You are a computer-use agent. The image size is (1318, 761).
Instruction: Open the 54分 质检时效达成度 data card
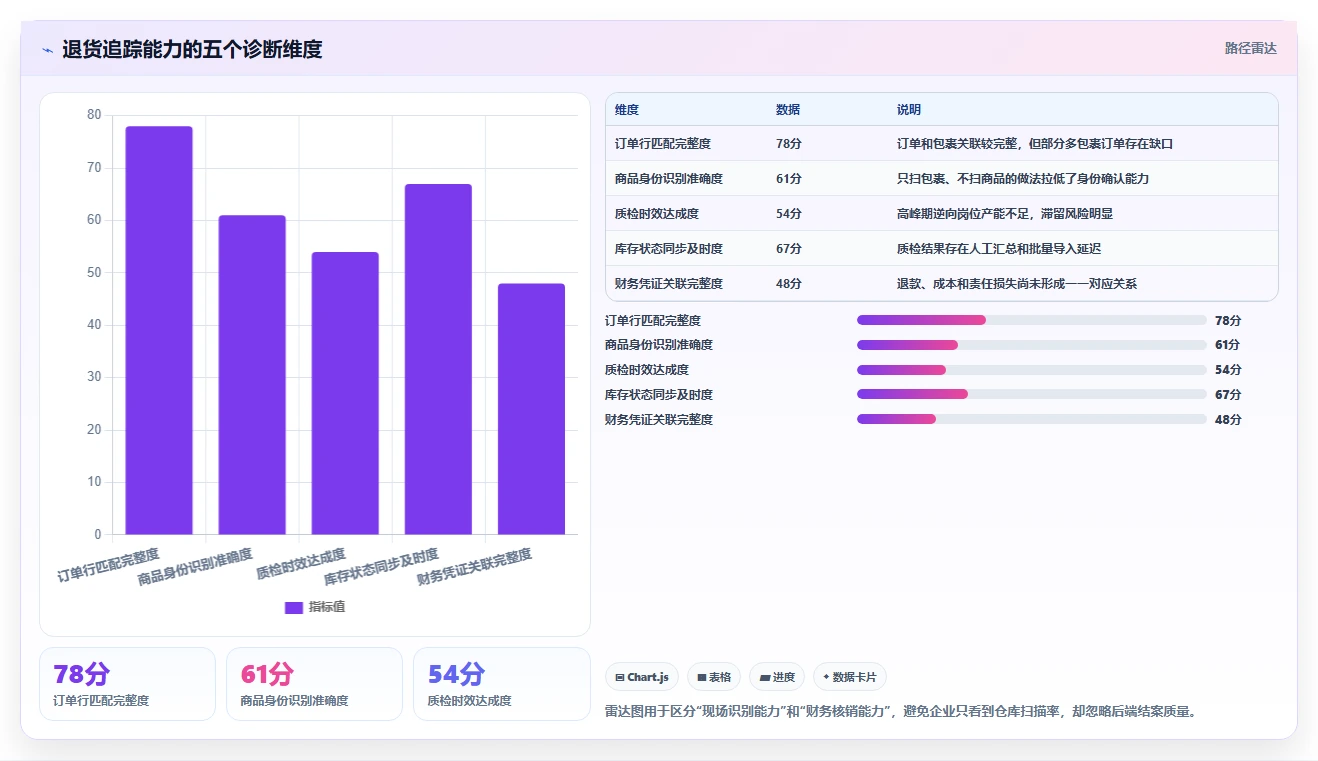501,684
